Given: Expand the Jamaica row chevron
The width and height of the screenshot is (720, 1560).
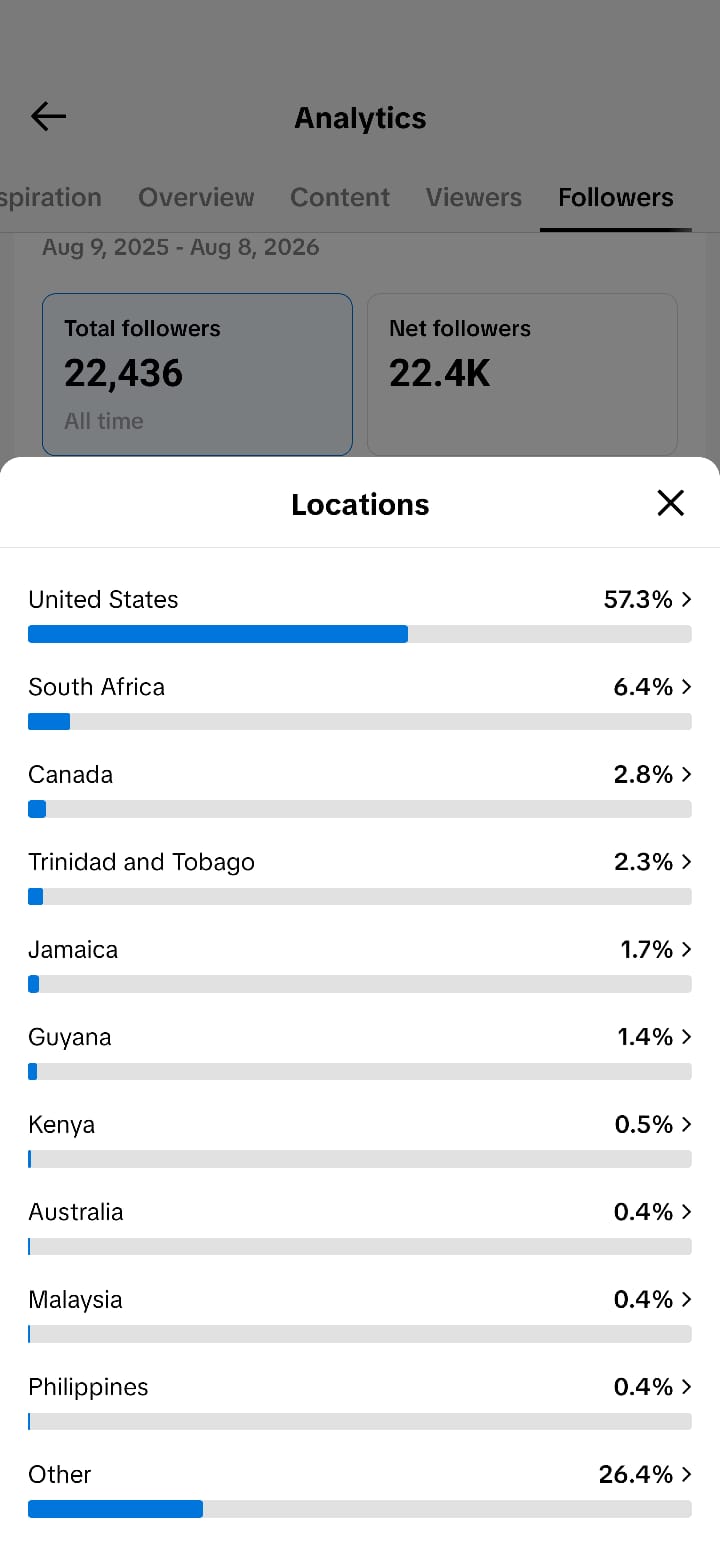Looking at the screenshot, I should tap(686, 949).
